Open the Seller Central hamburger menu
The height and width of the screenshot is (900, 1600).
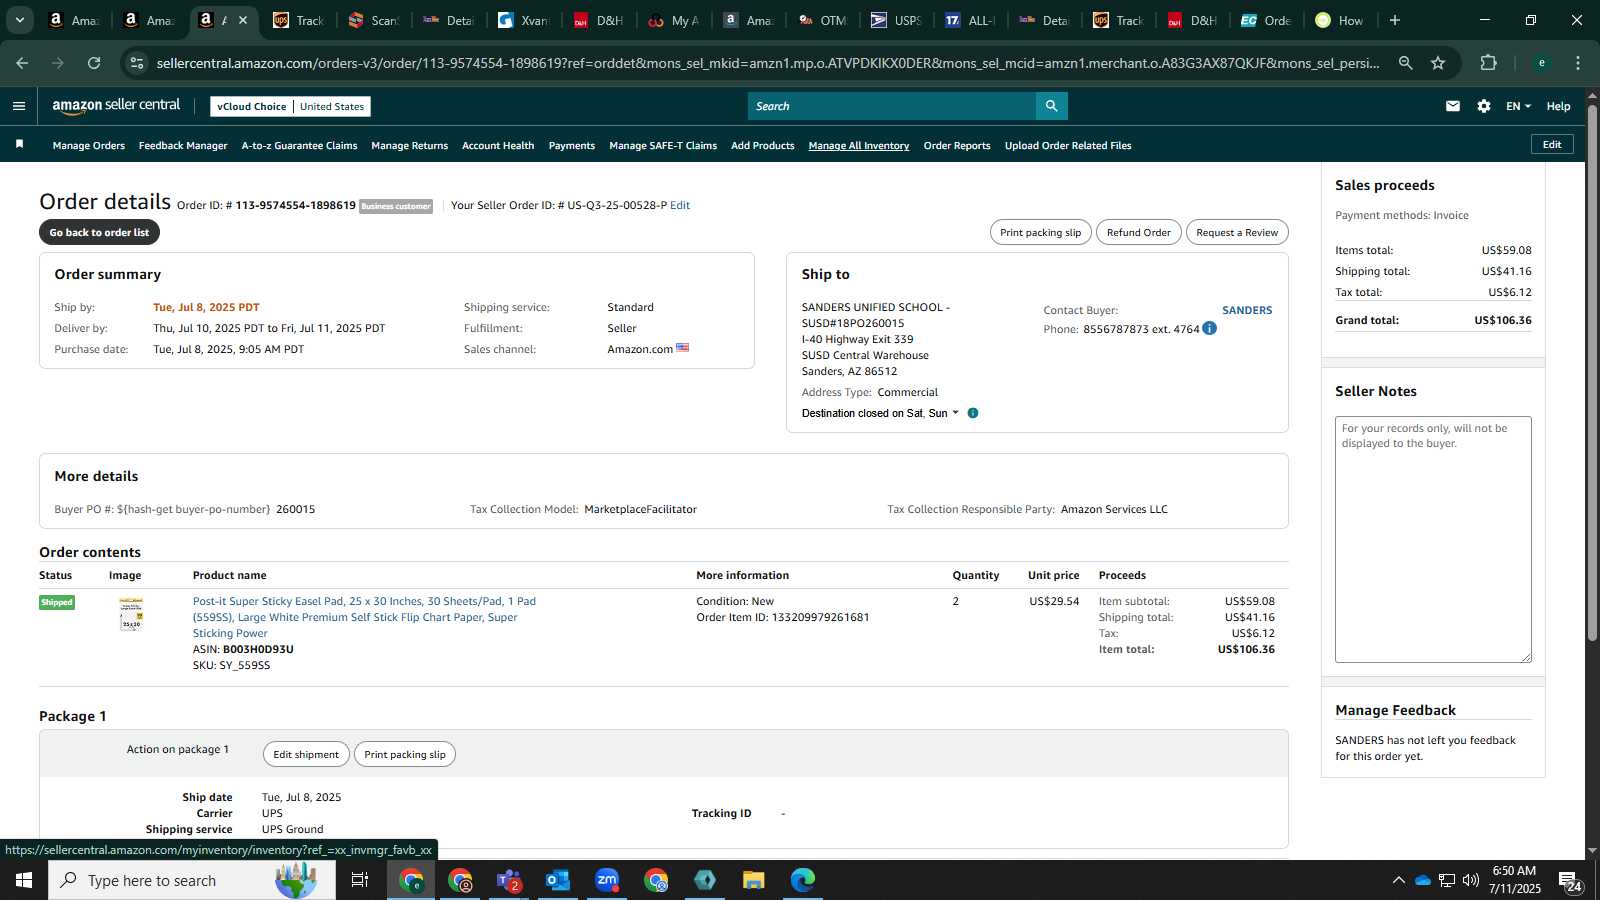18,106
